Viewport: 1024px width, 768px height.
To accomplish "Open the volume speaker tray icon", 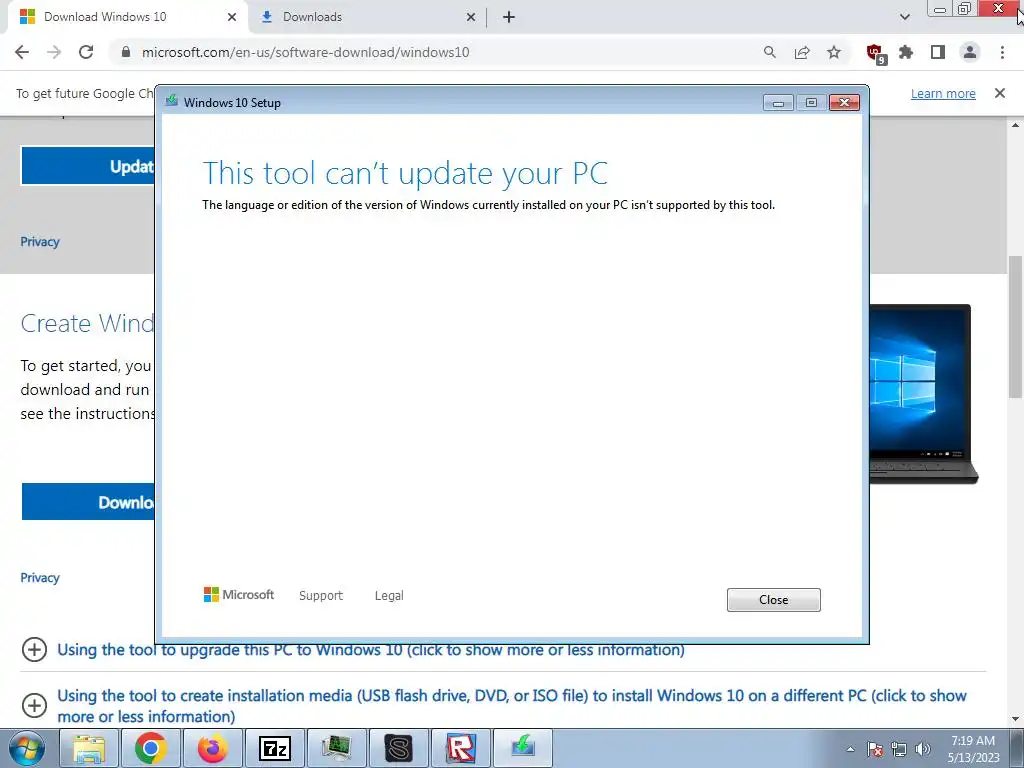I will 923,749.
